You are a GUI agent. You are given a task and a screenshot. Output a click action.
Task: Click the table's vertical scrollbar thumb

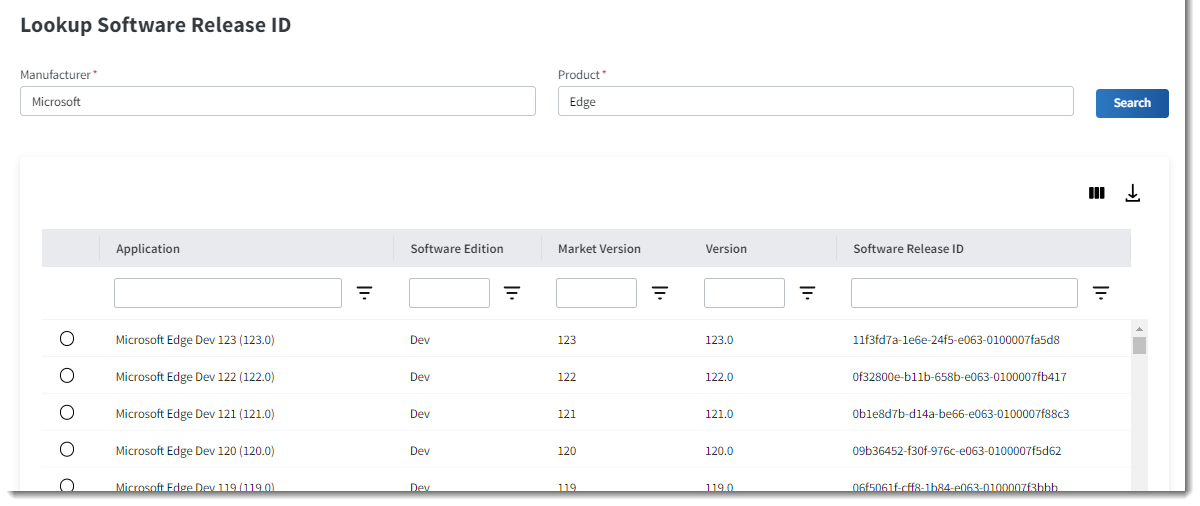[x=1139, y=346]
